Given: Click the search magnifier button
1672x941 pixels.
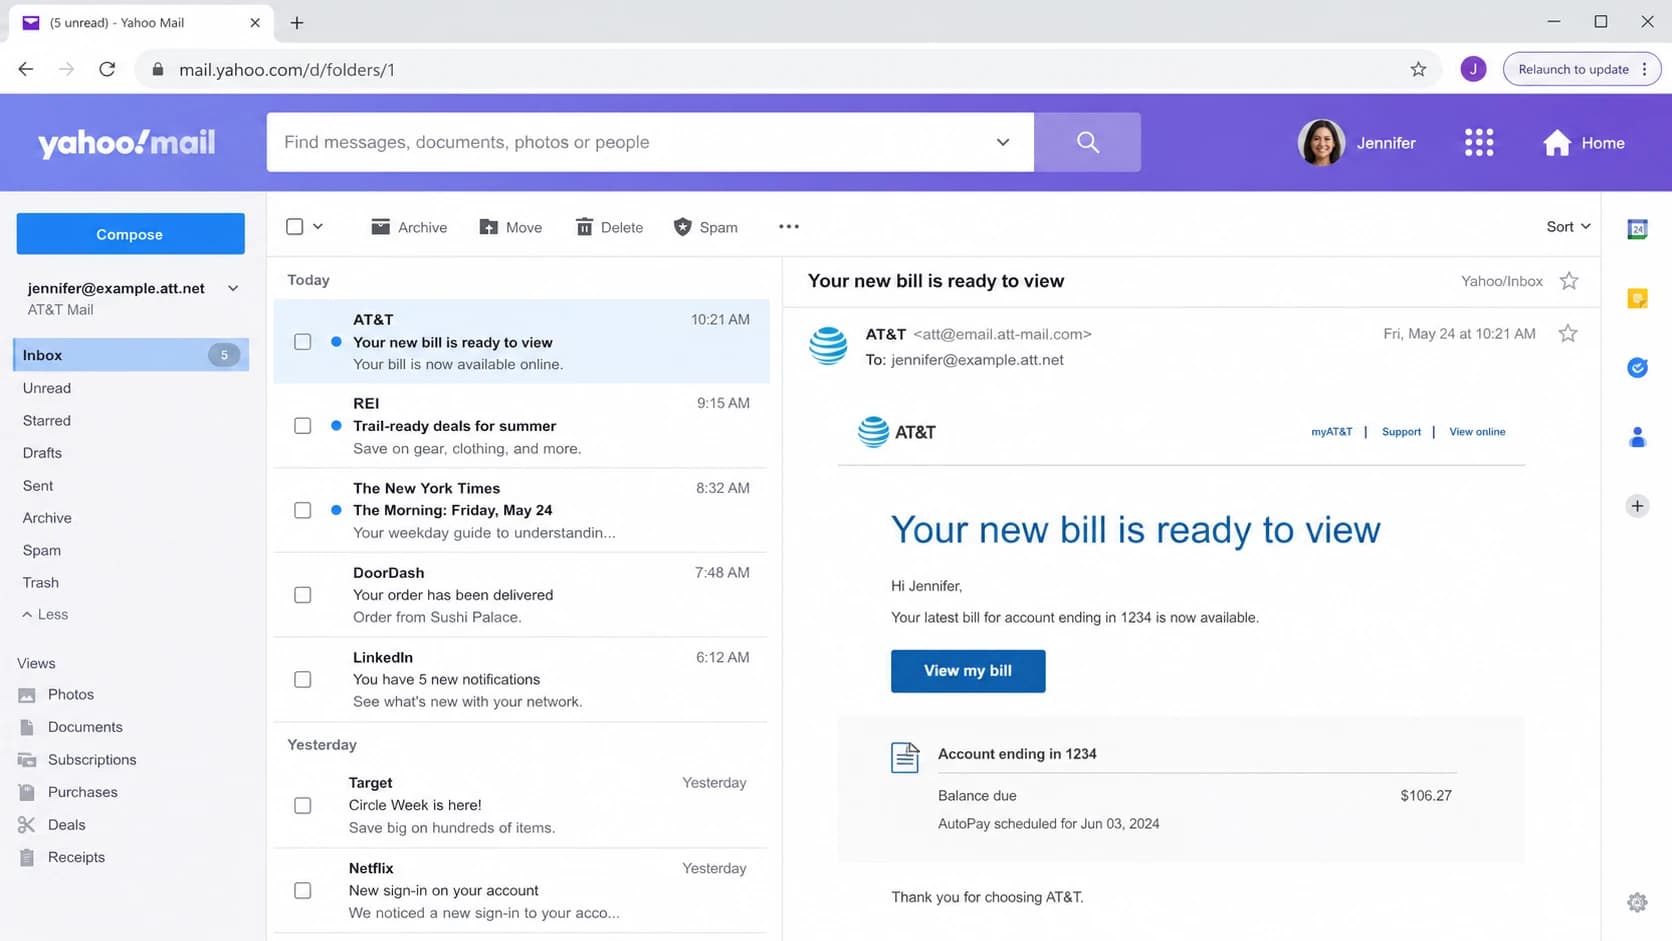Looking at the screenshot, I should point(1087,142).
